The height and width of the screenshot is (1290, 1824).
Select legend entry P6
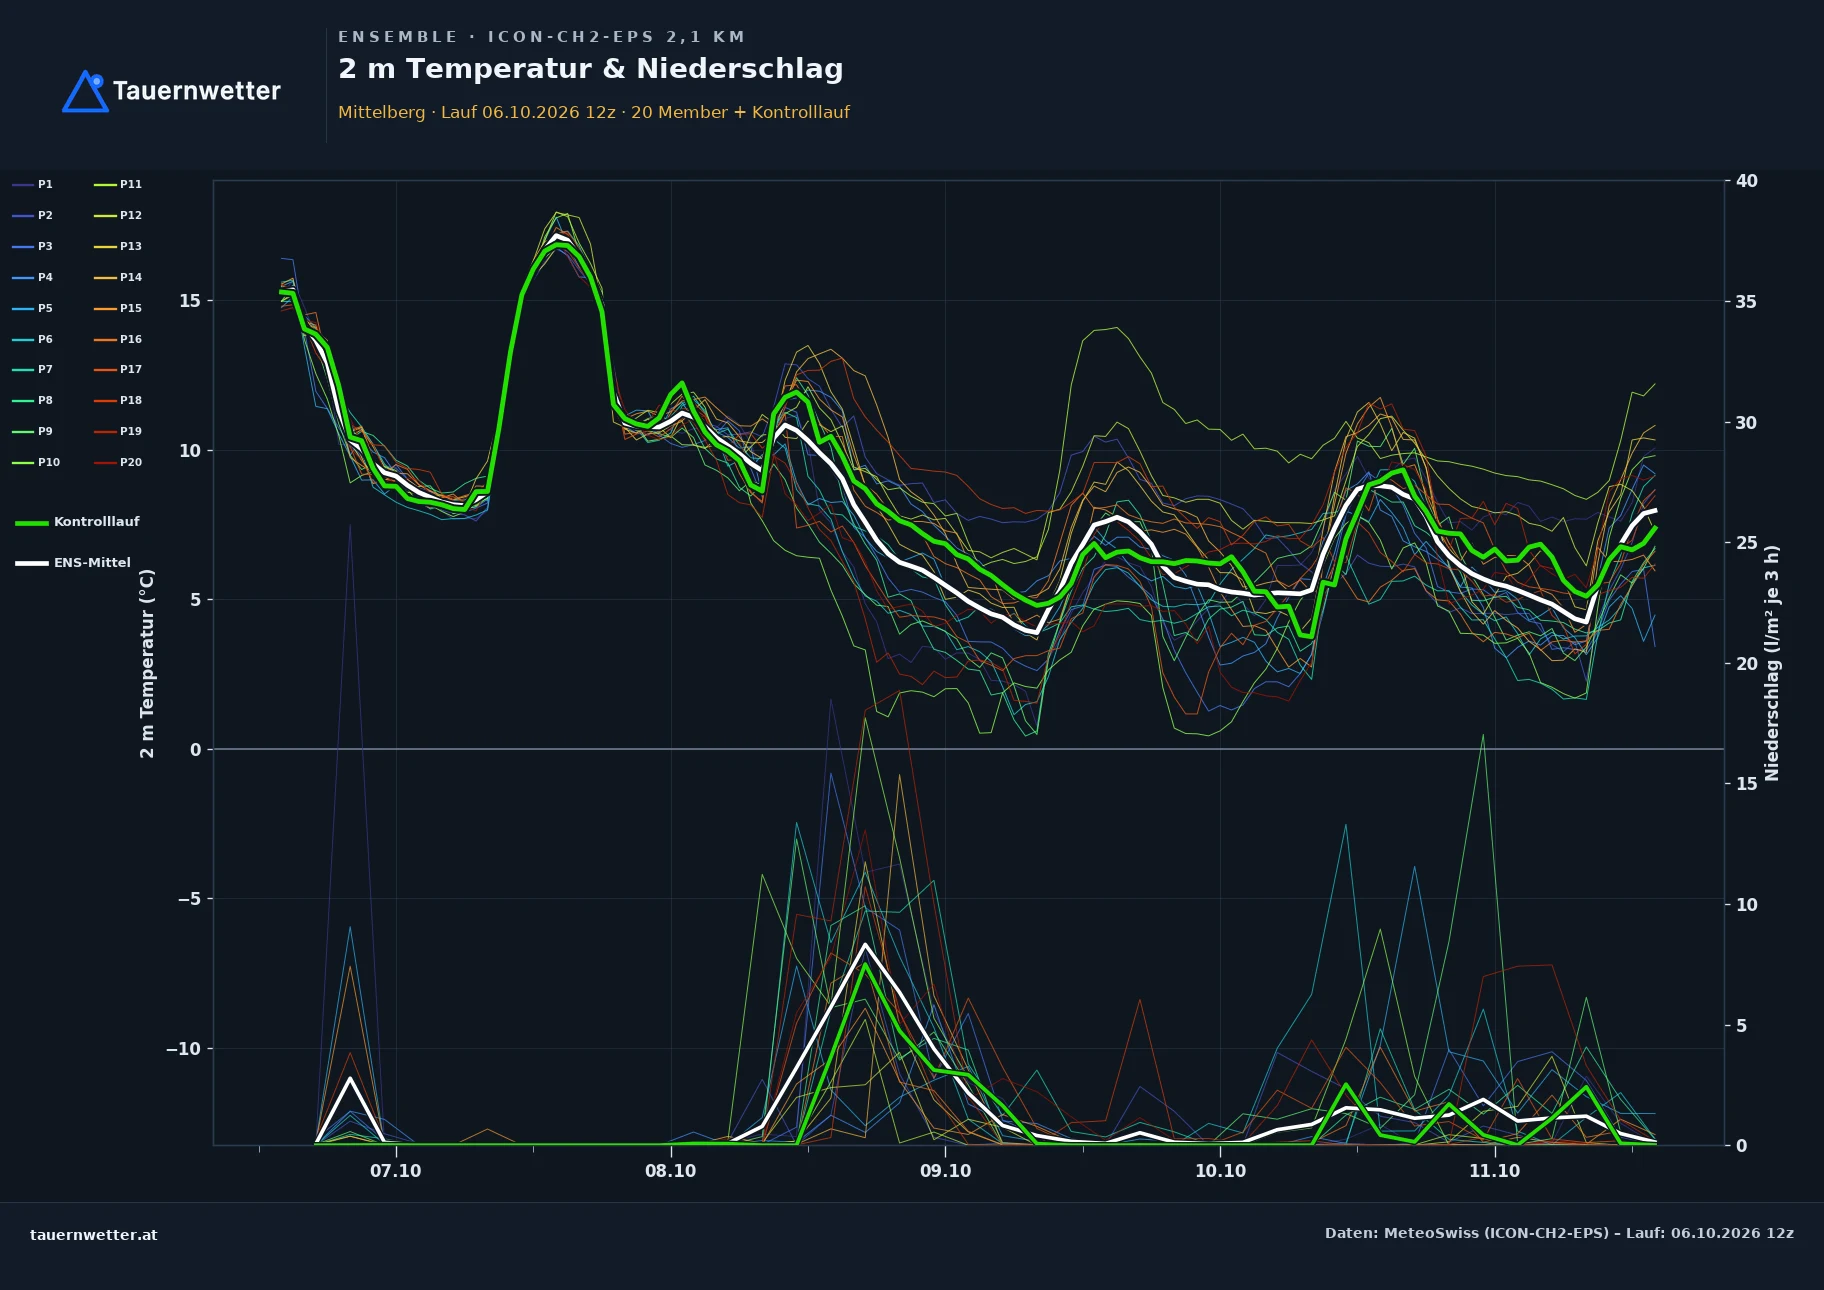(32, 340)
